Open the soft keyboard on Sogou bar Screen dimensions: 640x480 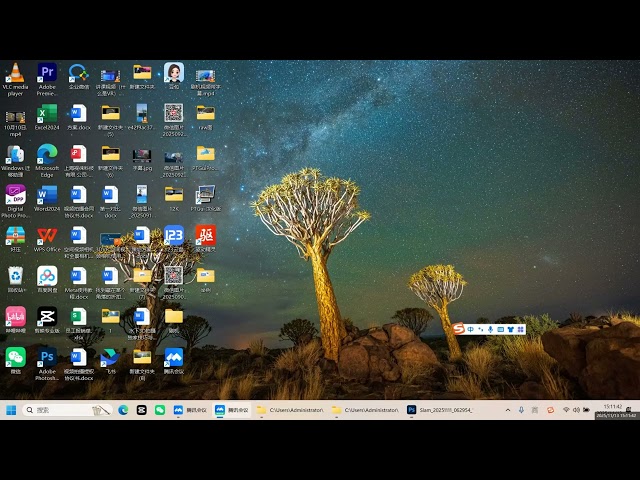coord(500,329)
